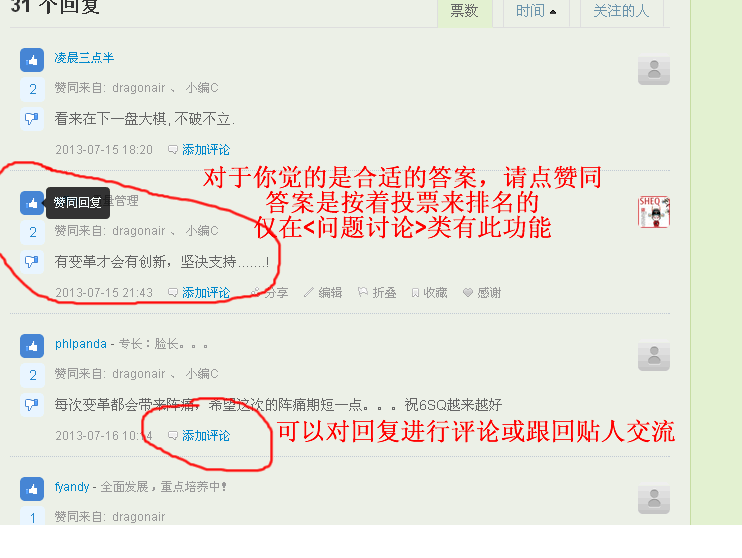
Task: Switch to 关注的人 tab
Action: [621, 11]
